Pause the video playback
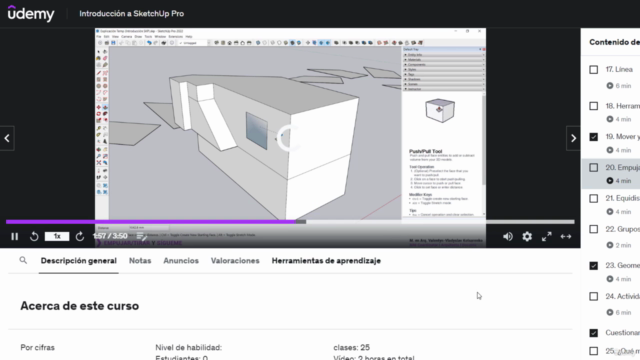Screen dimensions: 640x360 (15, 236)
